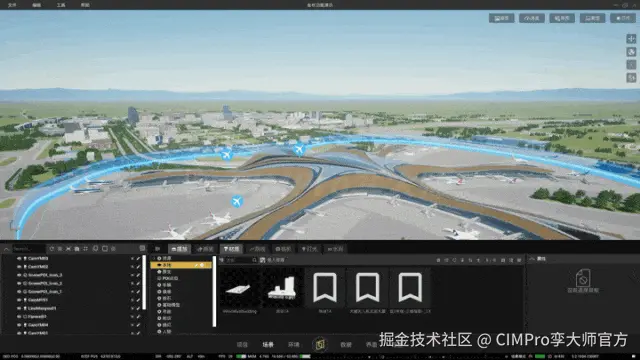640x360 pixels.
Task: Click the cross-shaped move icon on the viewport right edge
Action: tap(631, 39)
